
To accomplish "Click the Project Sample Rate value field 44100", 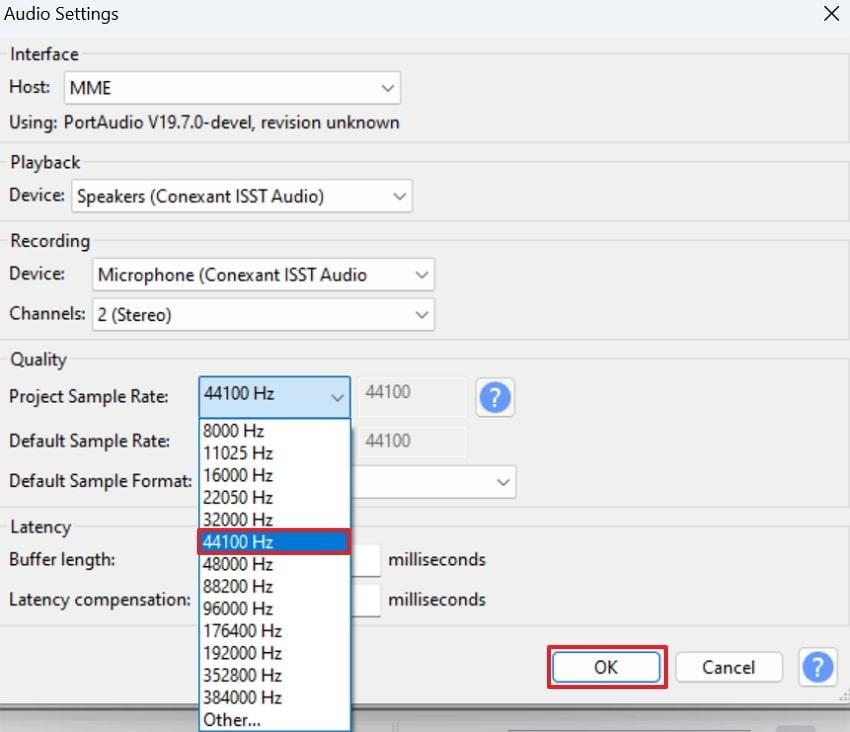I will (413, 396).
